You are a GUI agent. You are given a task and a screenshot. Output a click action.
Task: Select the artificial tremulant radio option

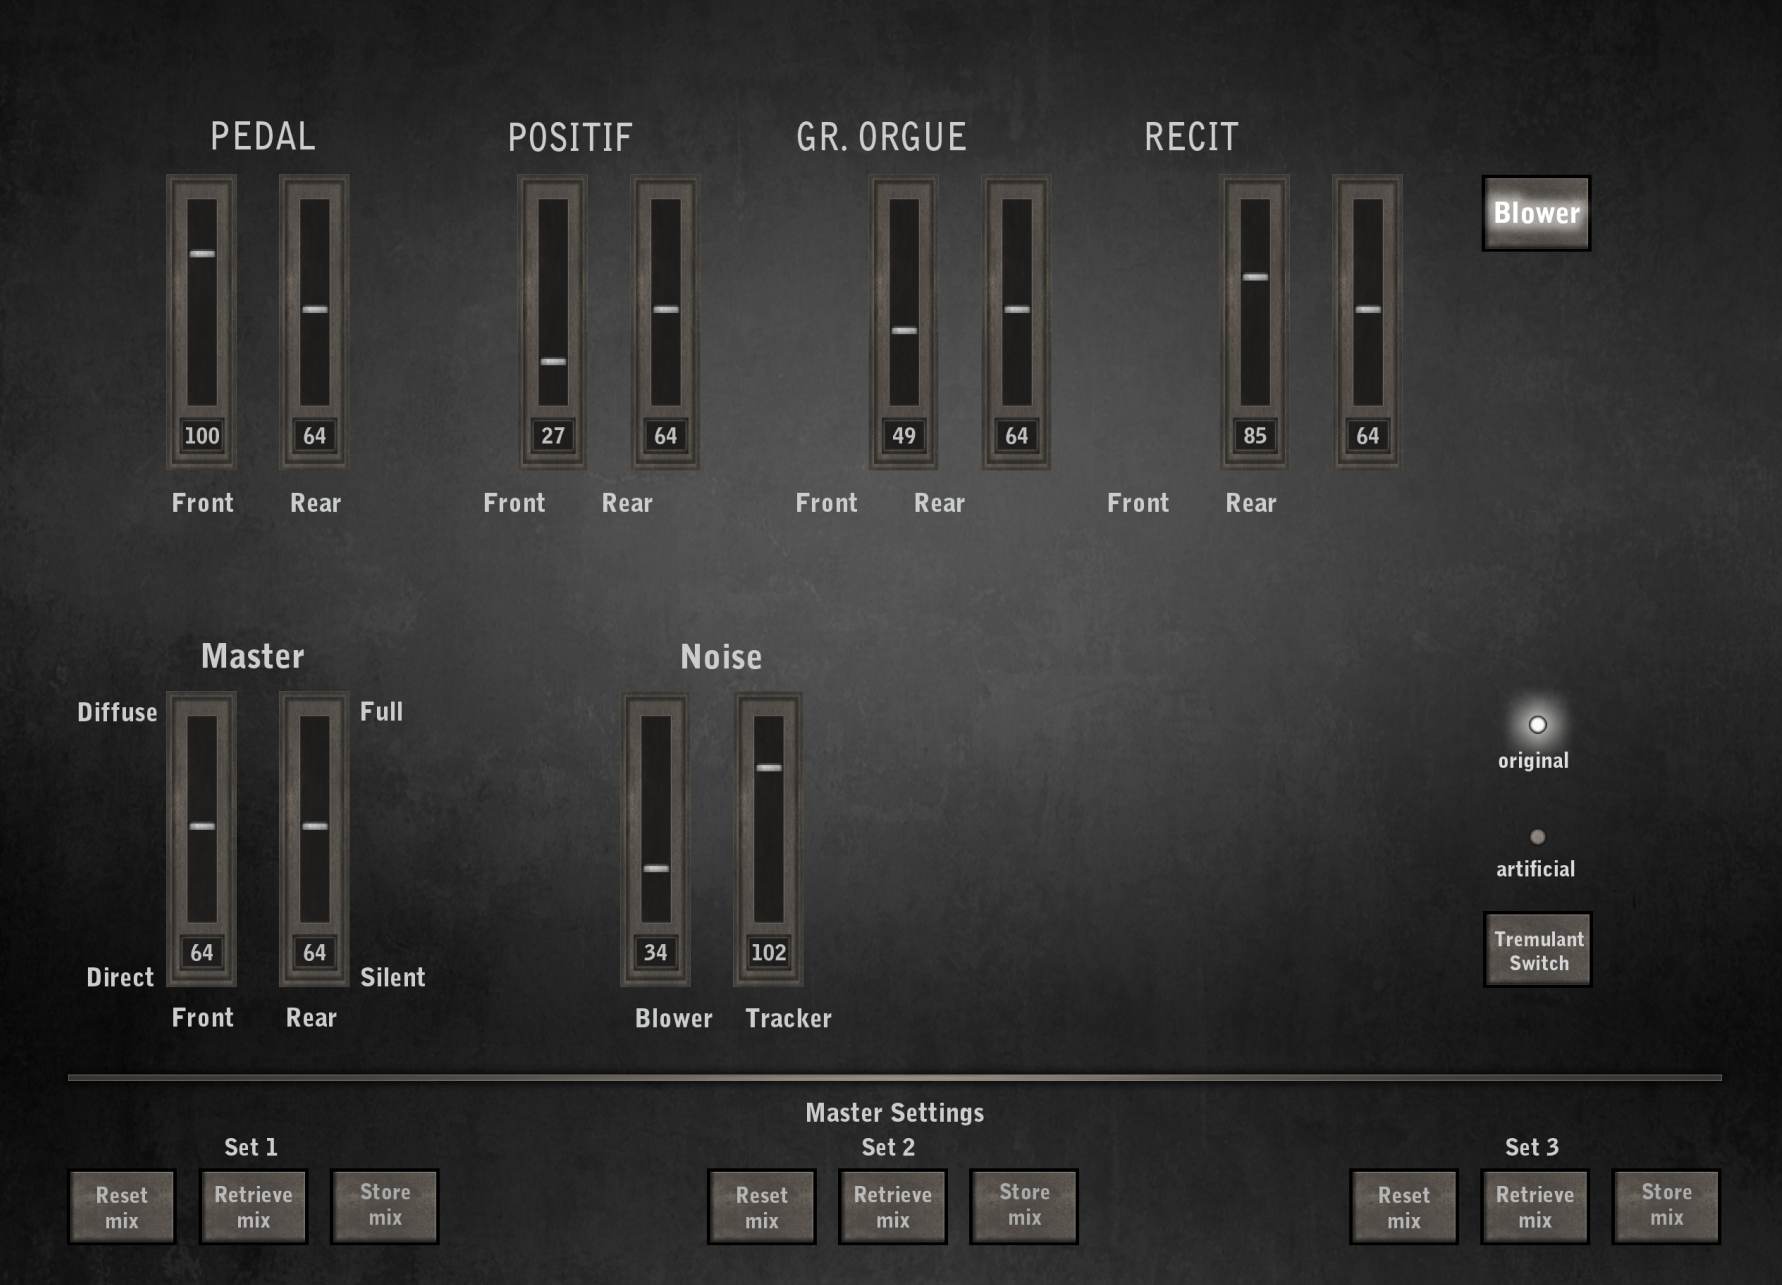(1537, 837)
